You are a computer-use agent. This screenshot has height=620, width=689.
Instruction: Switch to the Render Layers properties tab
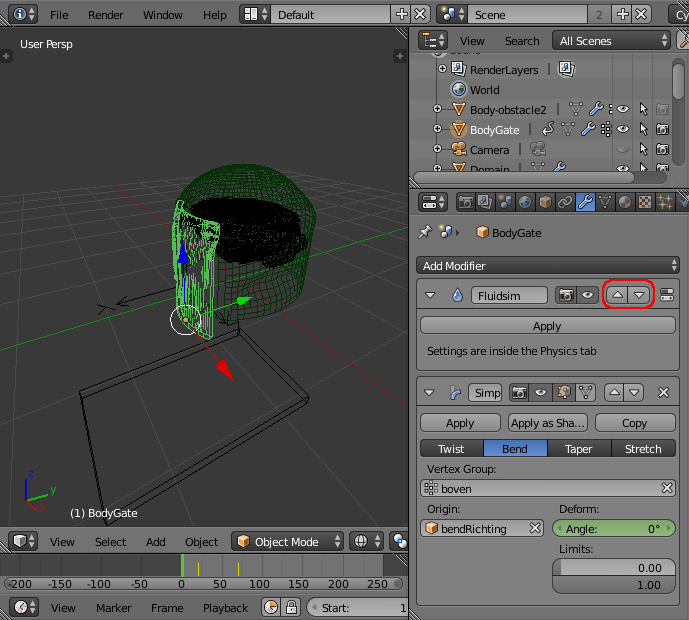coord(485,203)
